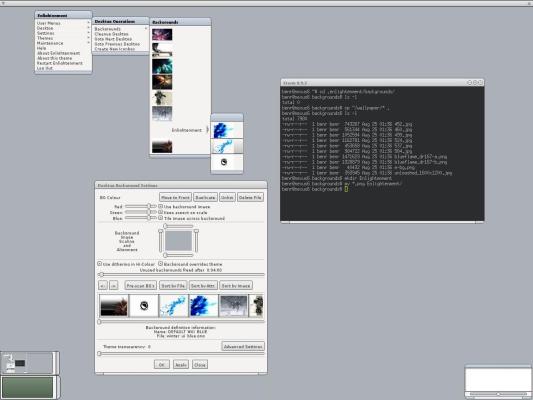Select the E-logo background in settings thumbnail strip
The height and width of the screenshot is (400, 533).
pos(144,306)
